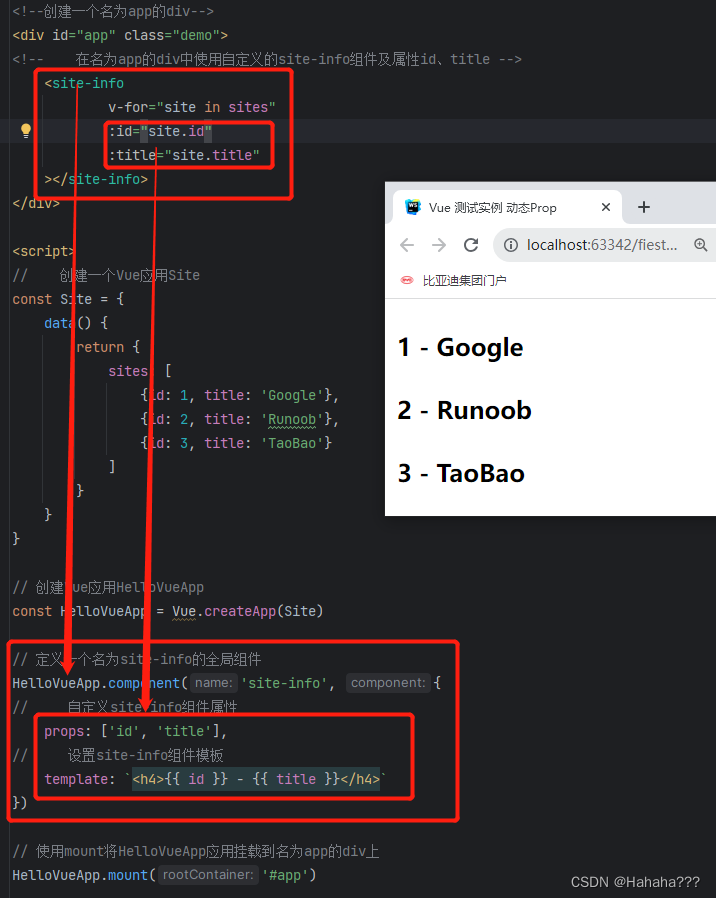This screenshot has width=716, height=898.
Task: Click the '#app' string in mount call
Action: click(x=285, y=876)
